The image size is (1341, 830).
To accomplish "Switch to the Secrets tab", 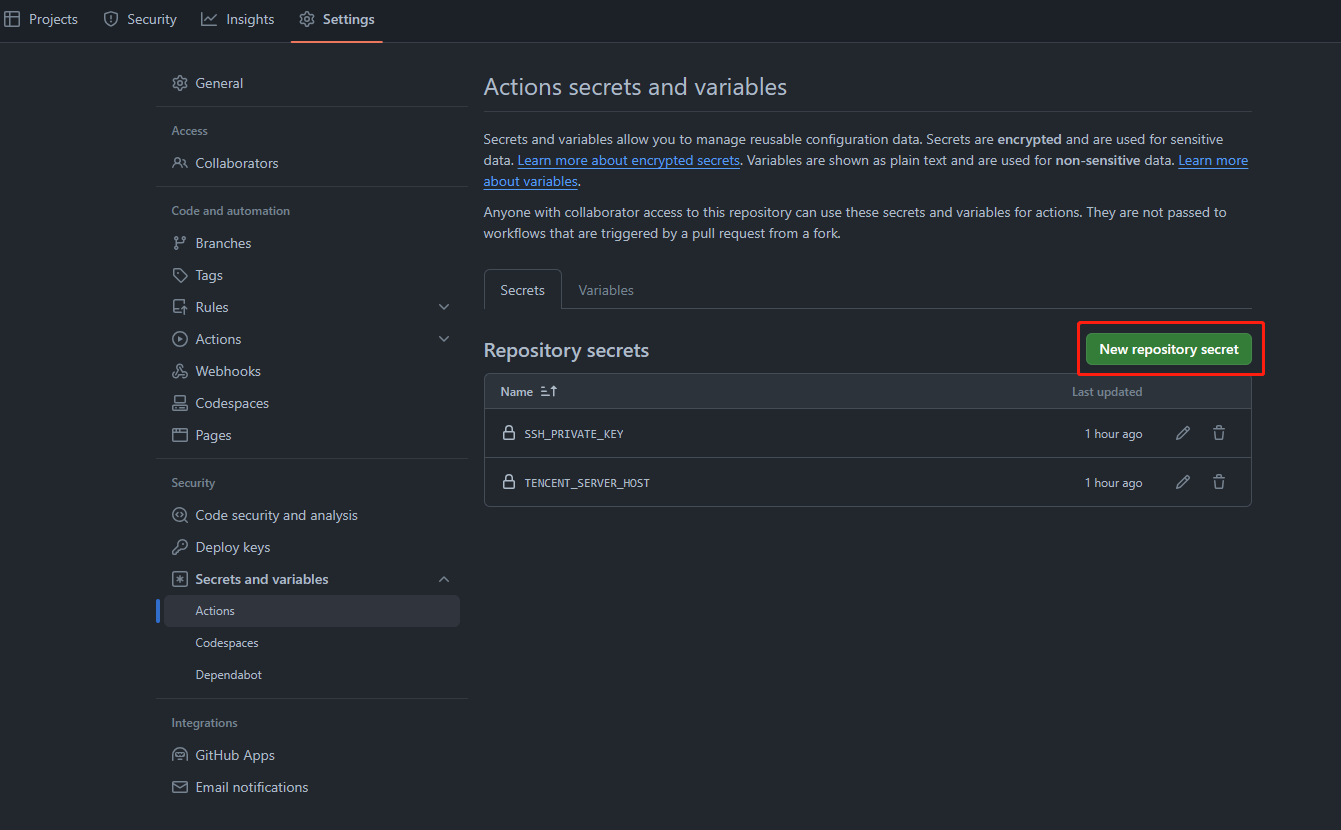I will 523,290.
